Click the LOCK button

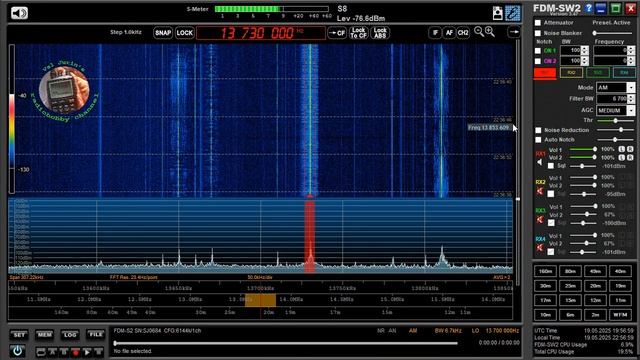pyautogui.click(x=184, y=33)
